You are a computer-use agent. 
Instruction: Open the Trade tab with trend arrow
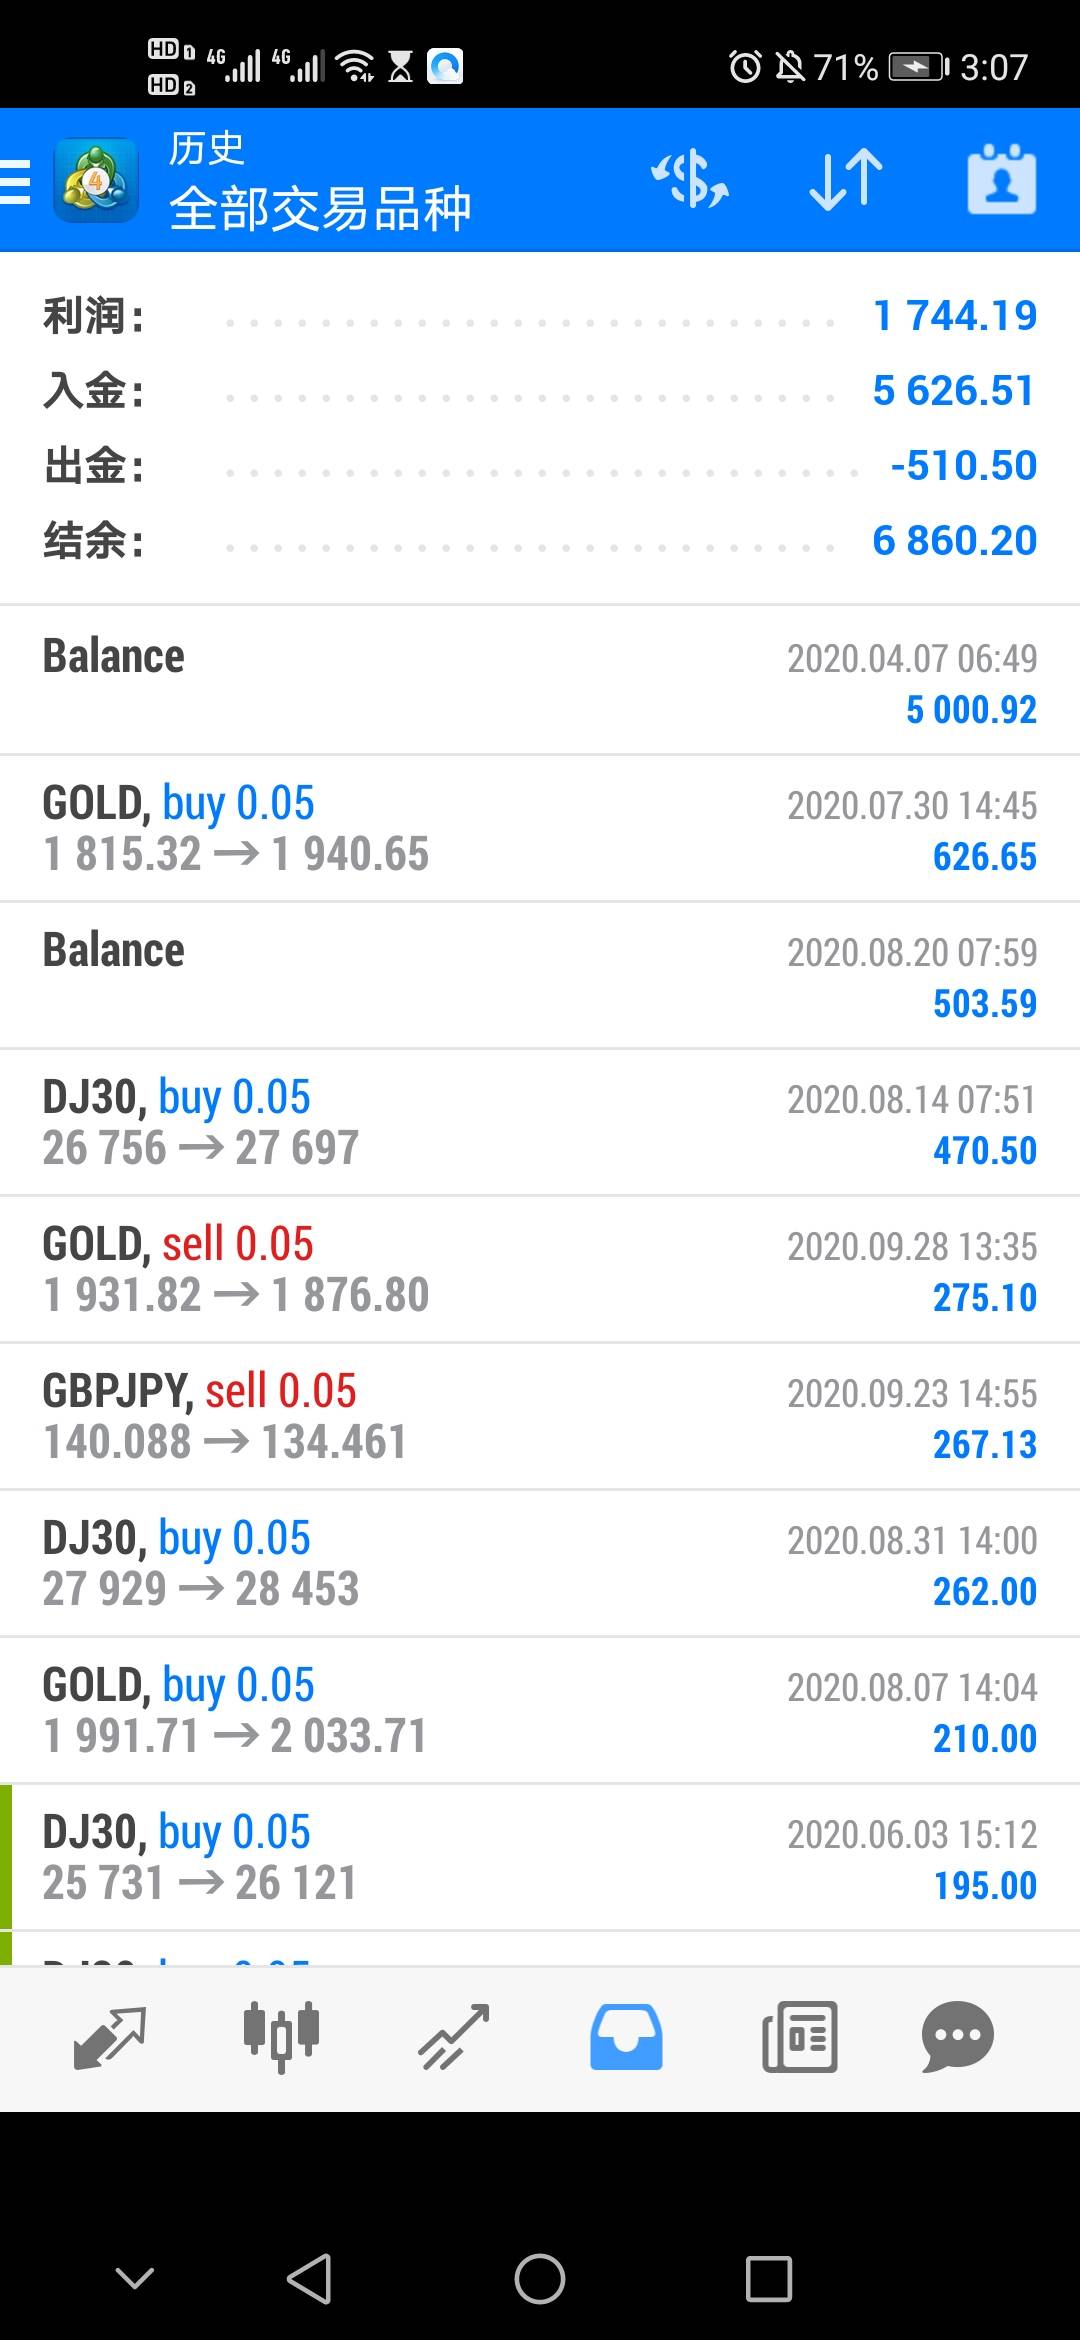[454, 2038]
